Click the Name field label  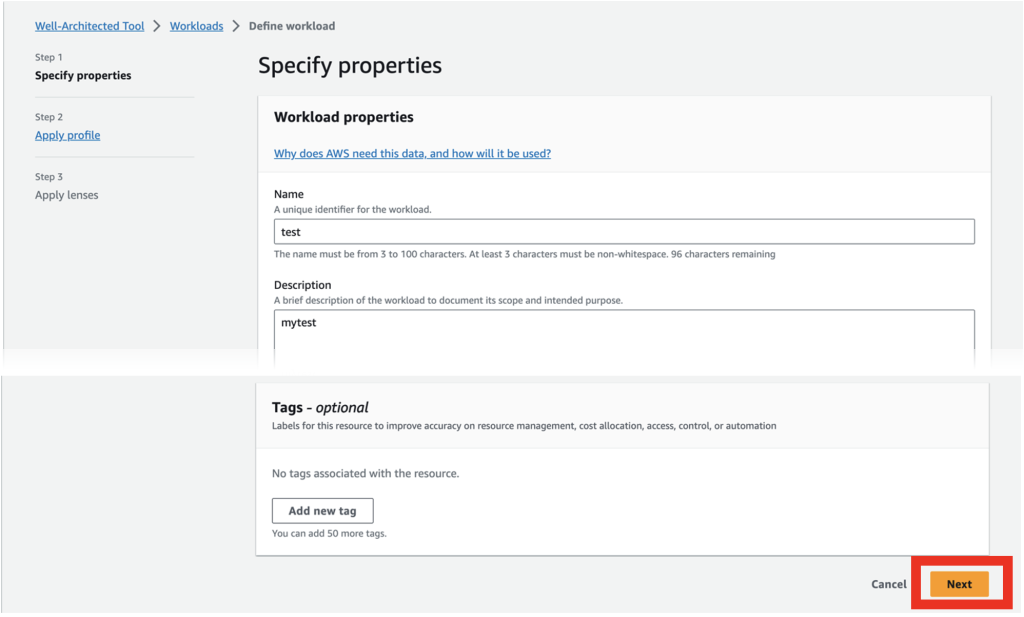[x=289, y=194]
